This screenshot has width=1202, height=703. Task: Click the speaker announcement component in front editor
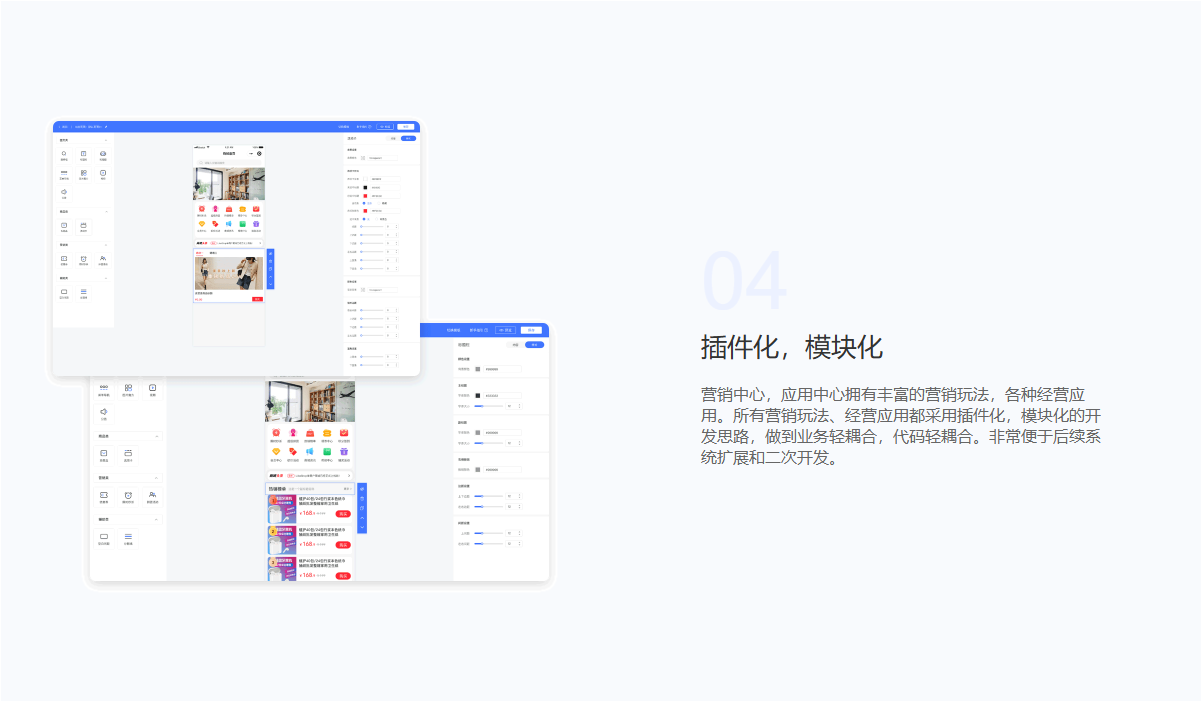click(64, 192)
